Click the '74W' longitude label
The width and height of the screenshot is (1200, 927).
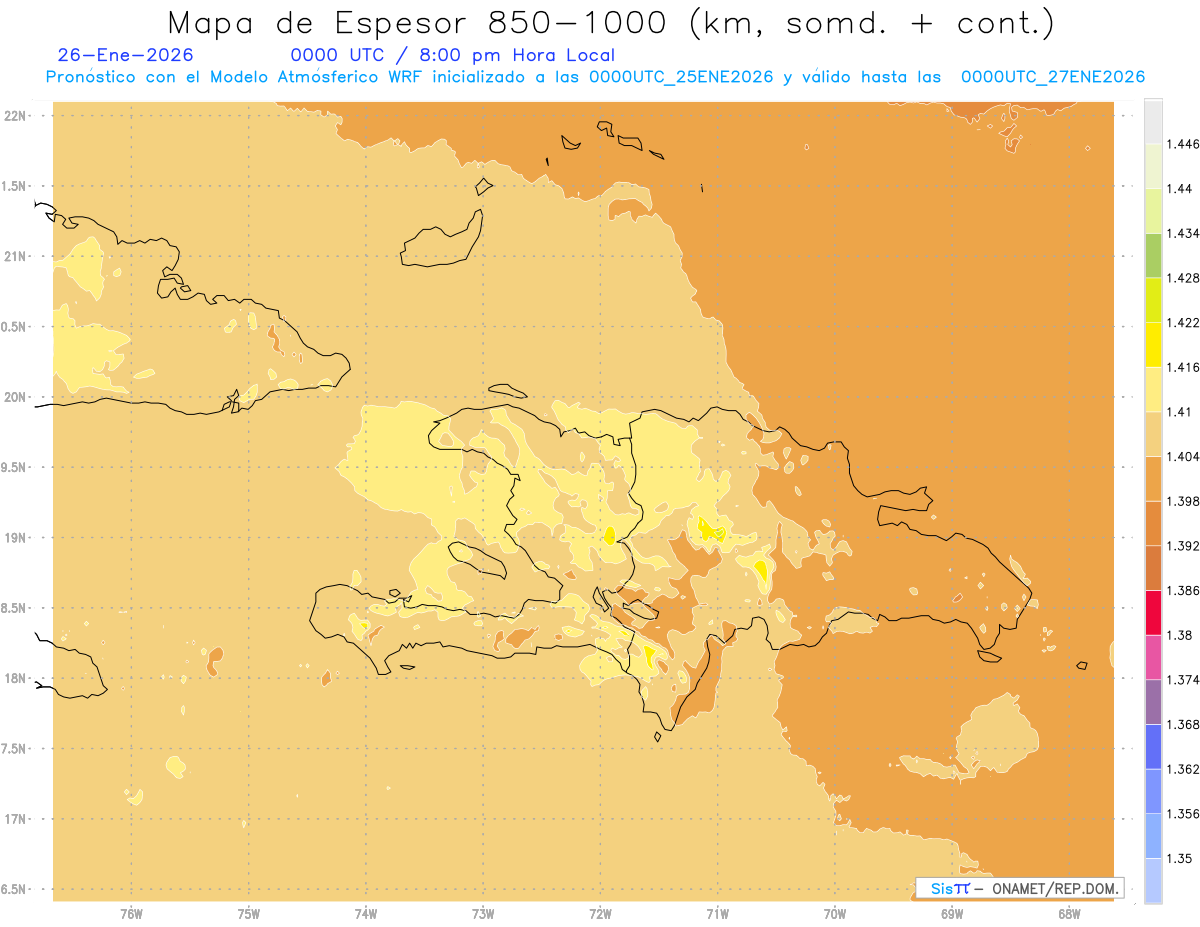[366, 913]
